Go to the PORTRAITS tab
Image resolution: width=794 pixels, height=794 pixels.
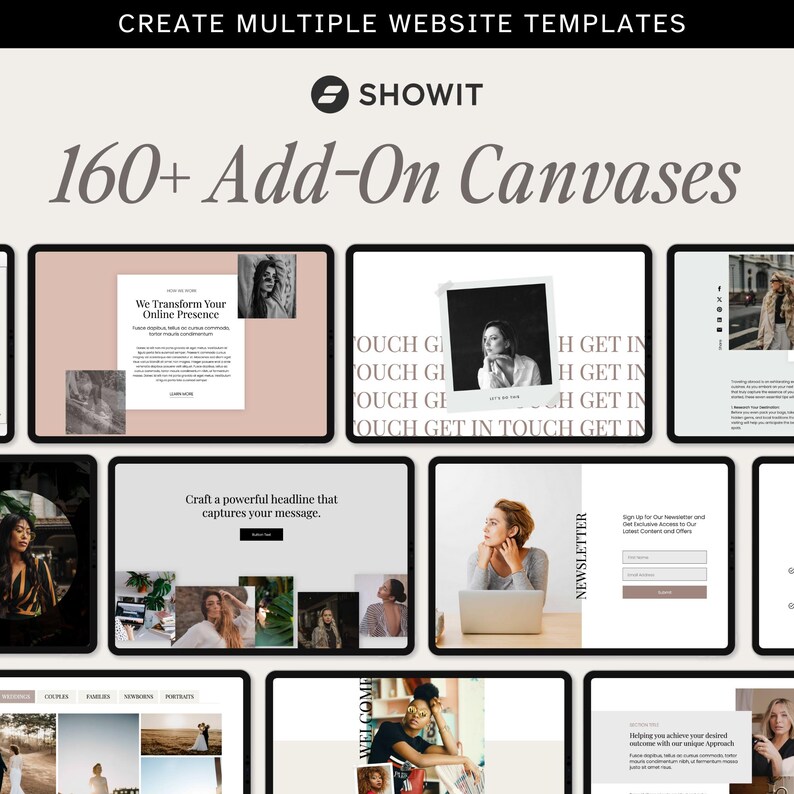click(179, 696)
